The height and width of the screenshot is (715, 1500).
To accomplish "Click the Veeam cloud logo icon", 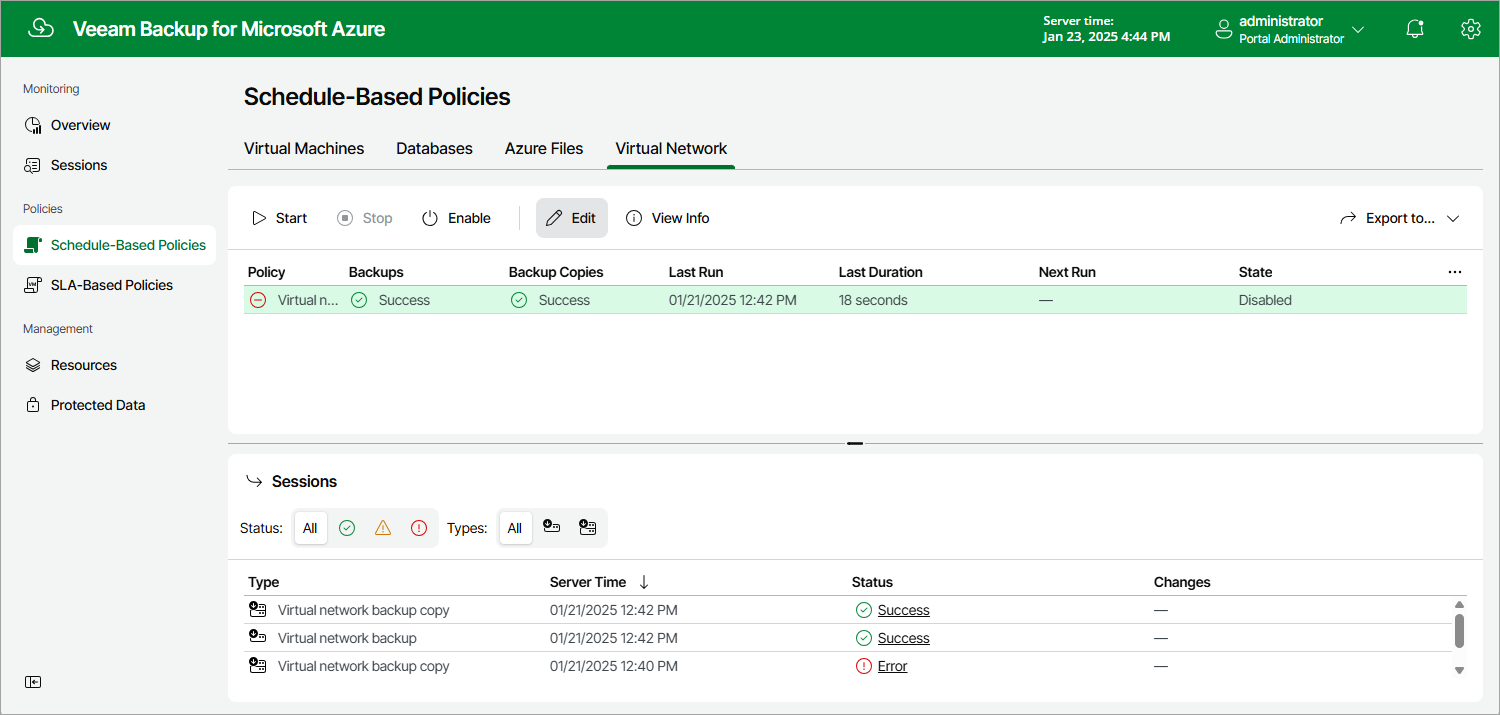I will point(41,28).
